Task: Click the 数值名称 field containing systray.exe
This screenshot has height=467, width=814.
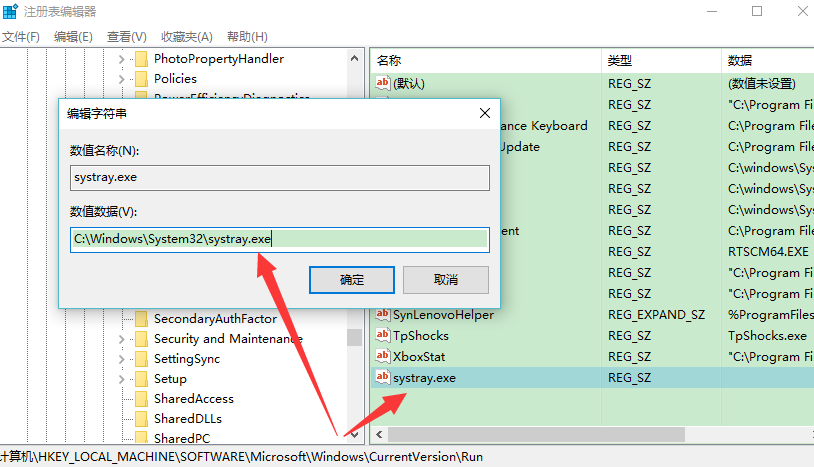Action: 280,177
